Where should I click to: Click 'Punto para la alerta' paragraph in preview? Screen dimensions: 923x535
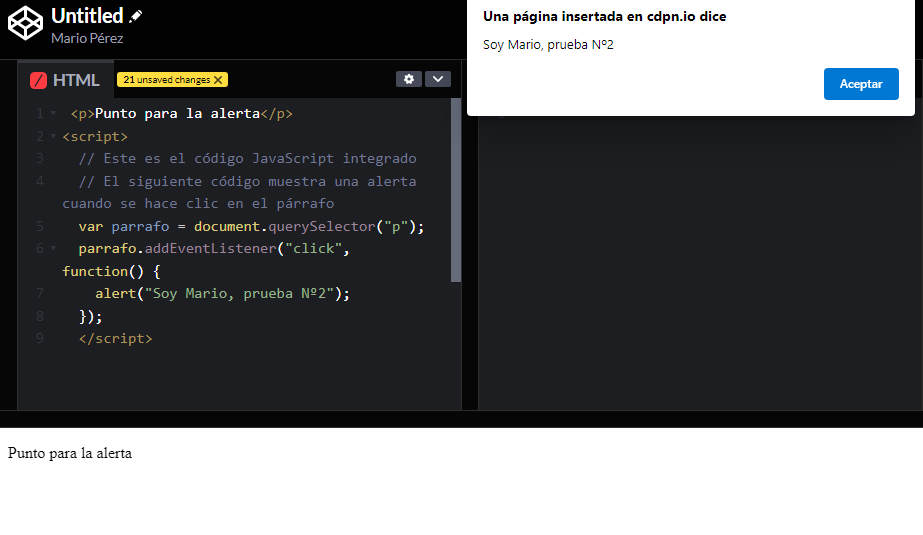coord(69,453)
